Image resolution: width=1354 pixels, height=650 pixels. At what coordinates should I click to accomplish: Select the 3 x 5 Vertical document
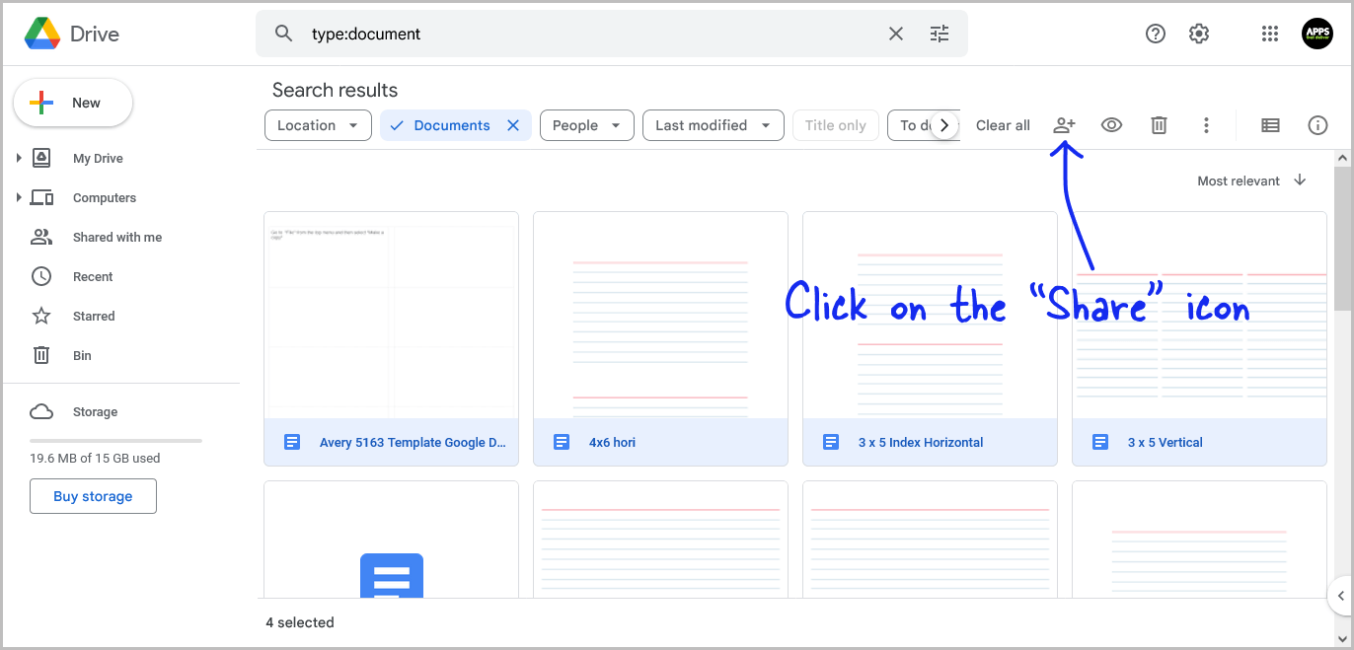1199,338
